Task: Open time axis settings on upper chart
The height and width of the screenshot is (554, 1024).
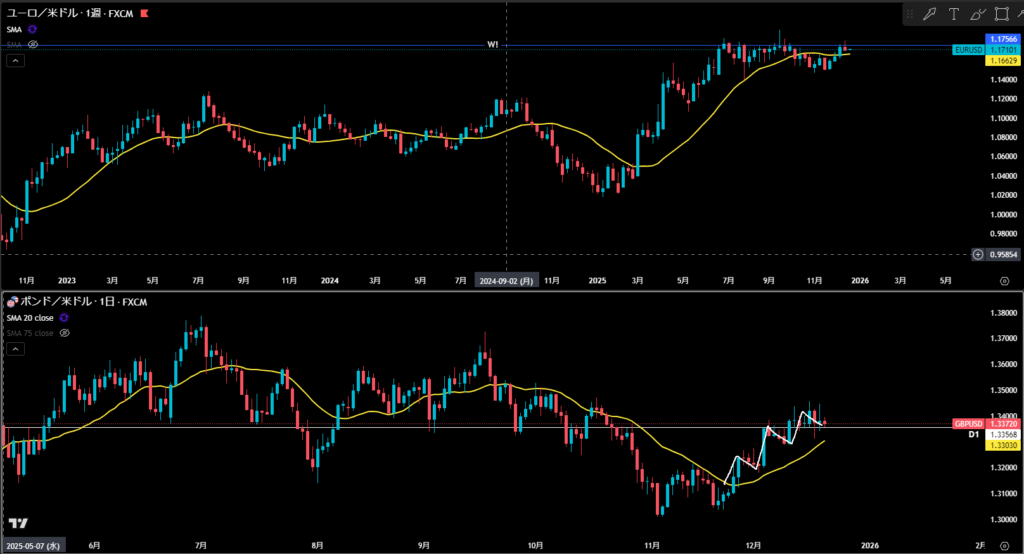Action: [1003, 282]
